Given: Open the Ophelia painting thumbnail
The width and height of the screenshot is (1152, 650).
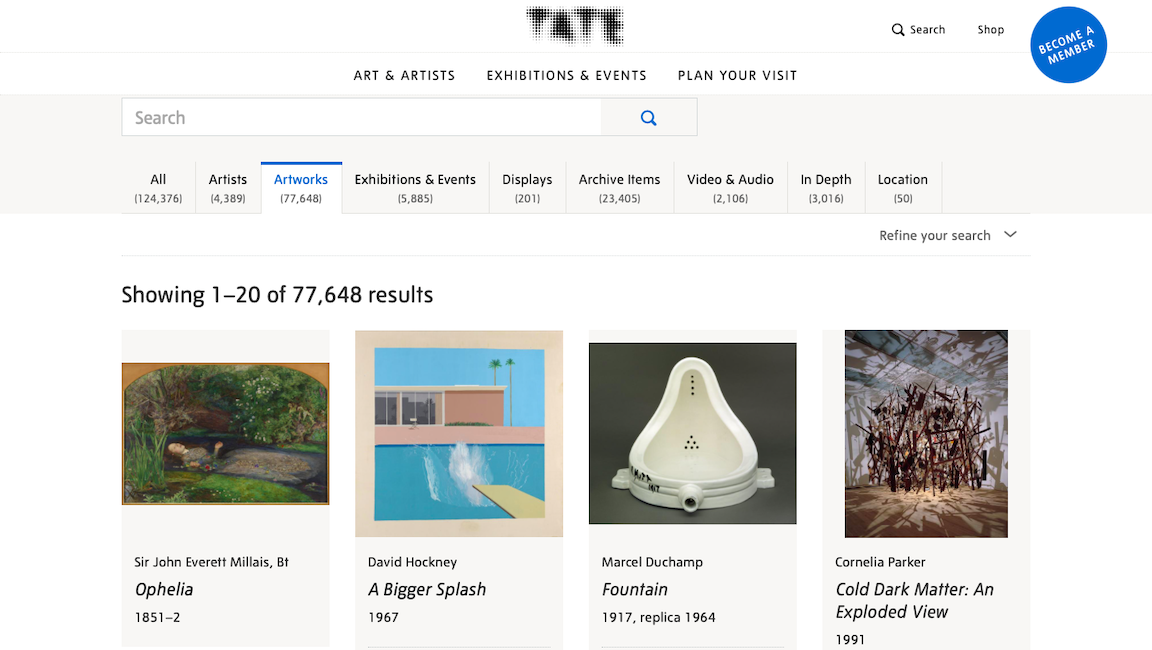Looking at the screenshot, I should [x=225, y=434].
